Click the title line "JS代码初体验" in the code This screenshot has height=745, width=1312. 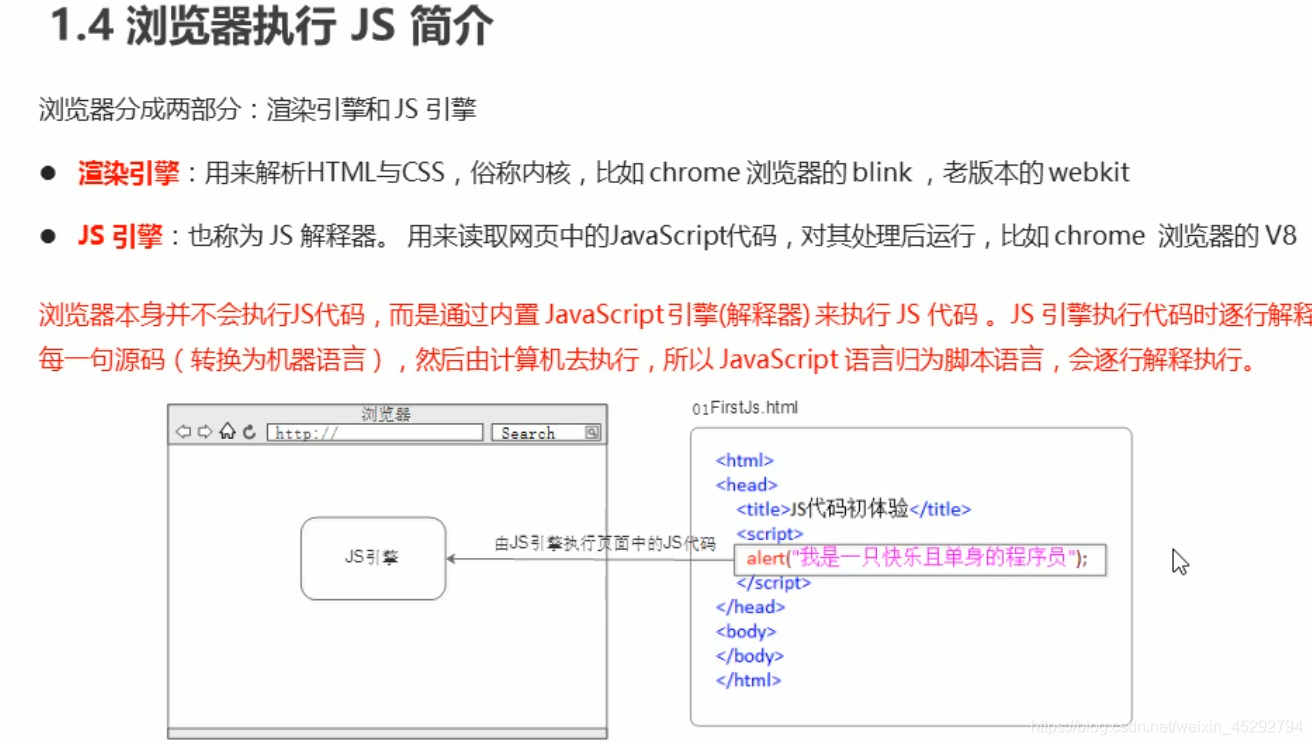[x=854, y=509]
